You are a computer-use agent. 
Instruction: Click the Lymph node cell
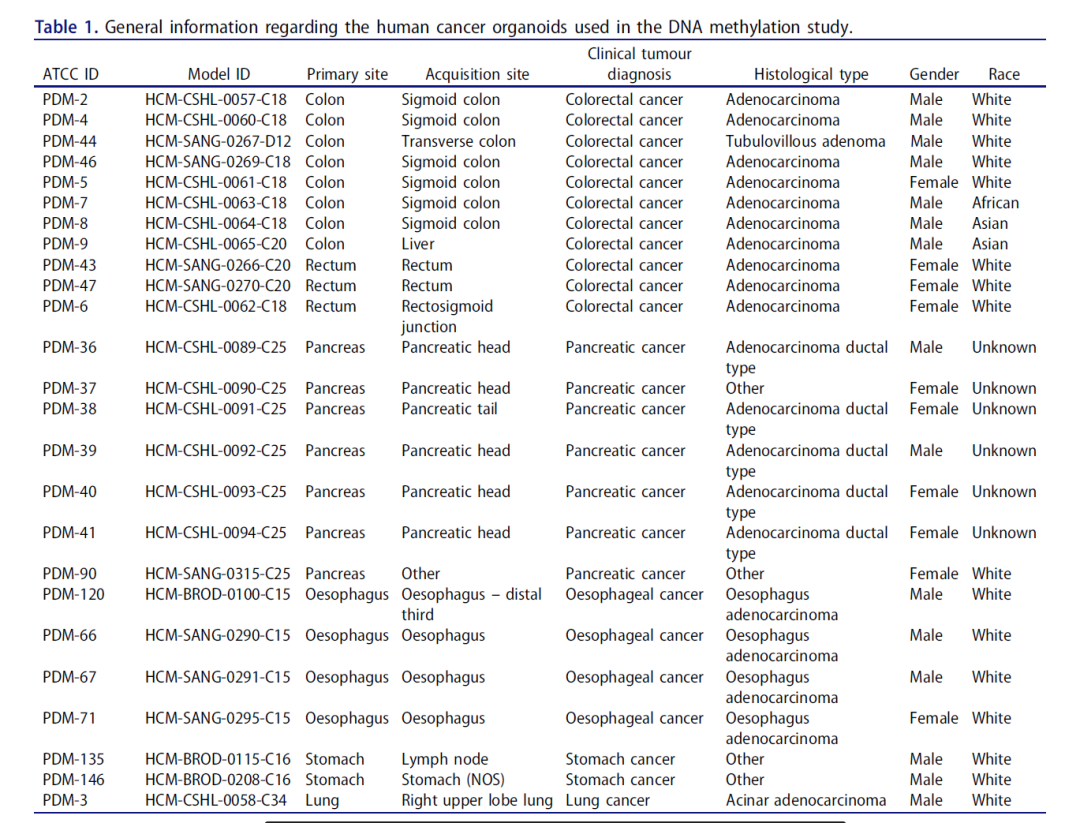pos(444,759)
